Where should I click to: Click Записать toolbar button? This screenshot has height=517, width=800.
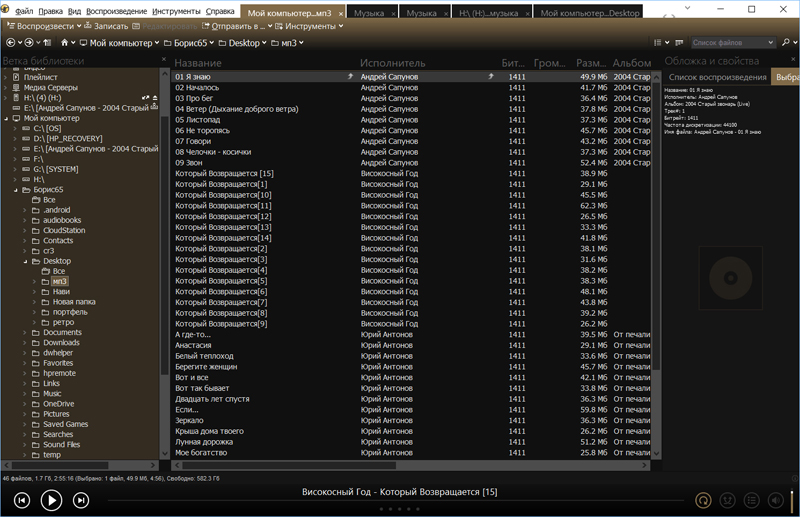[106, 26]
